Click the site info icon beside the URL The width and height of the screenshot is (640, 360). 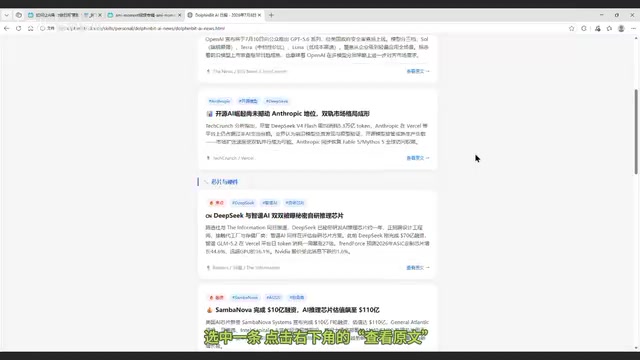click(42, 29)
